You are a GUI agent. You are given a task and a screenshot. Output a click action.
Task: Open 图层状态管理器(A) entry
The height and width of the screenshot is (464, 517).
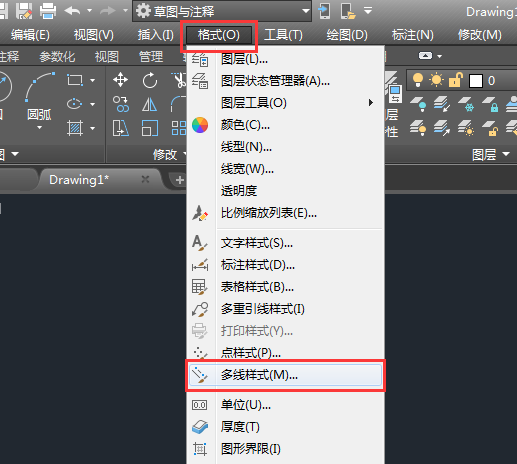point(285,81)
